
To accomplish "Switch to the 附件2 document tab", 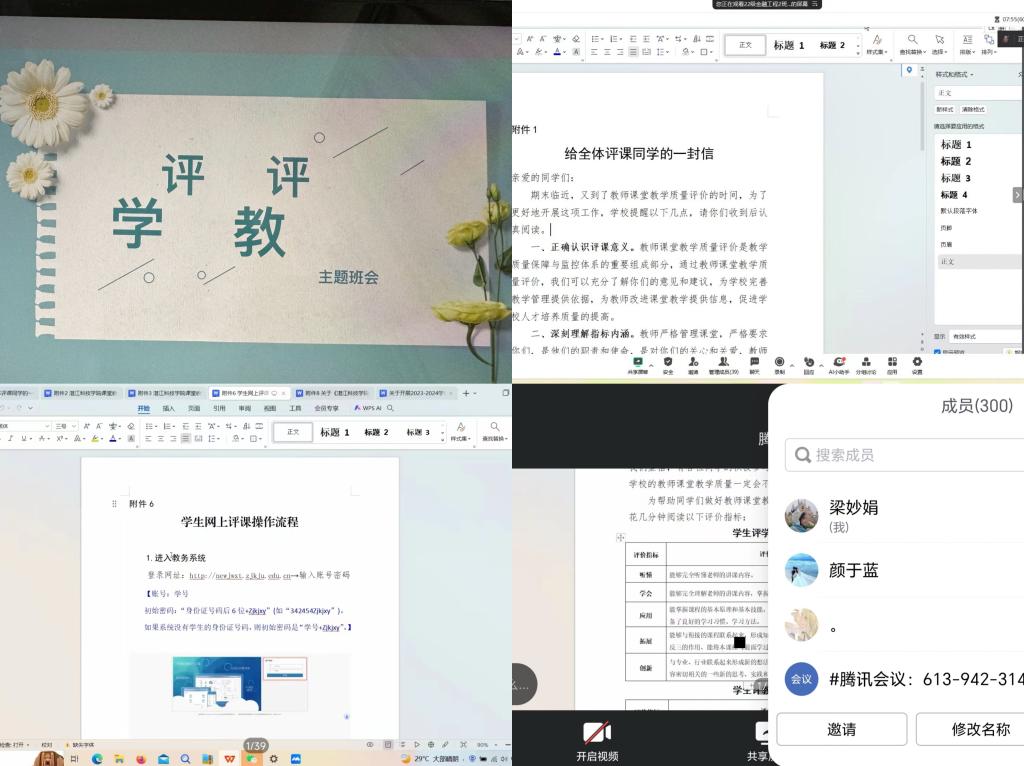I will pyautogui.click(x=81, y=393).
